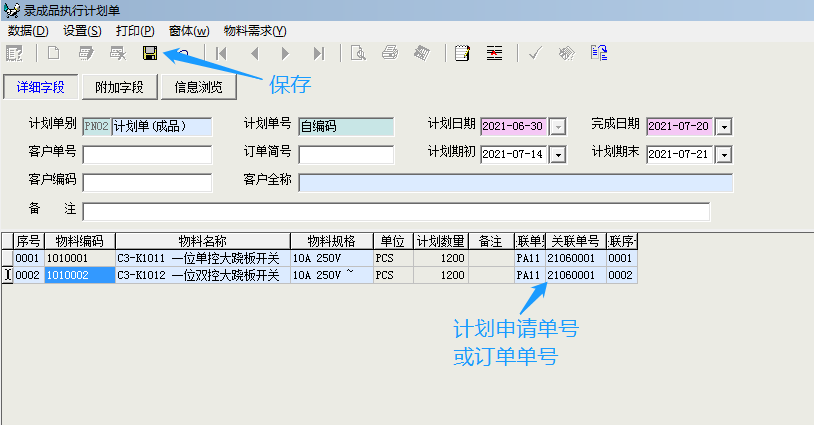Open the 完成日期 date dropdown

point(724,127)
